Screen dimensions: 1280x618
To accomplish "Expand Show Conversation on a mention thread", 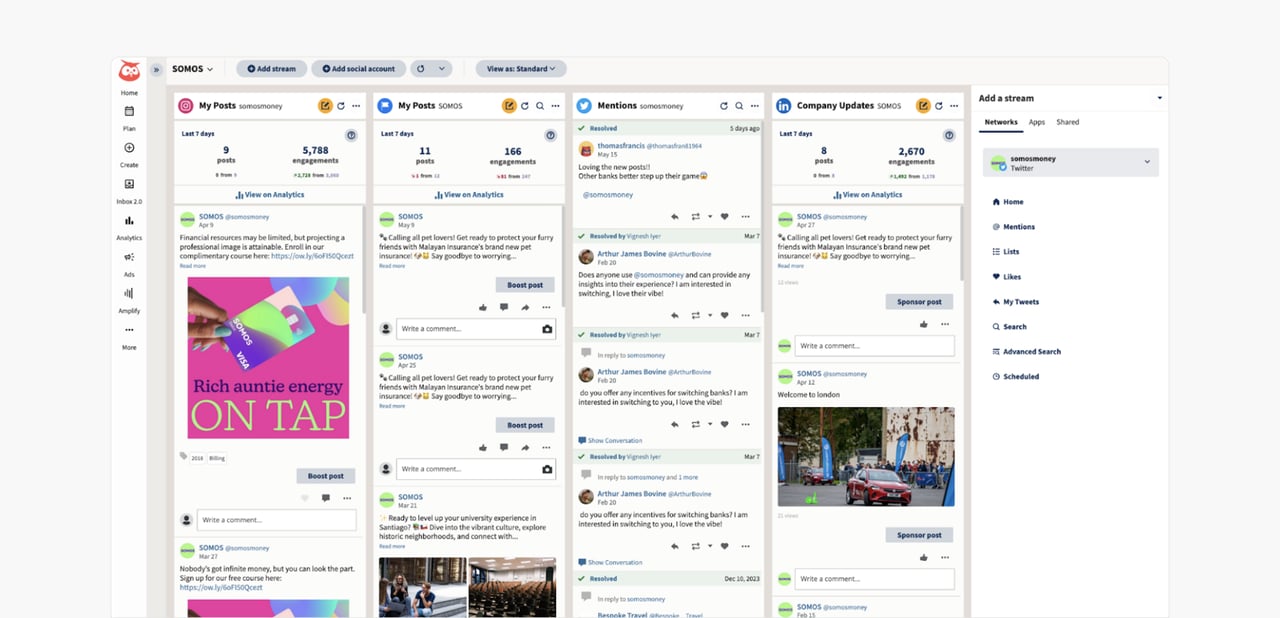I will (x=610, y=440).
